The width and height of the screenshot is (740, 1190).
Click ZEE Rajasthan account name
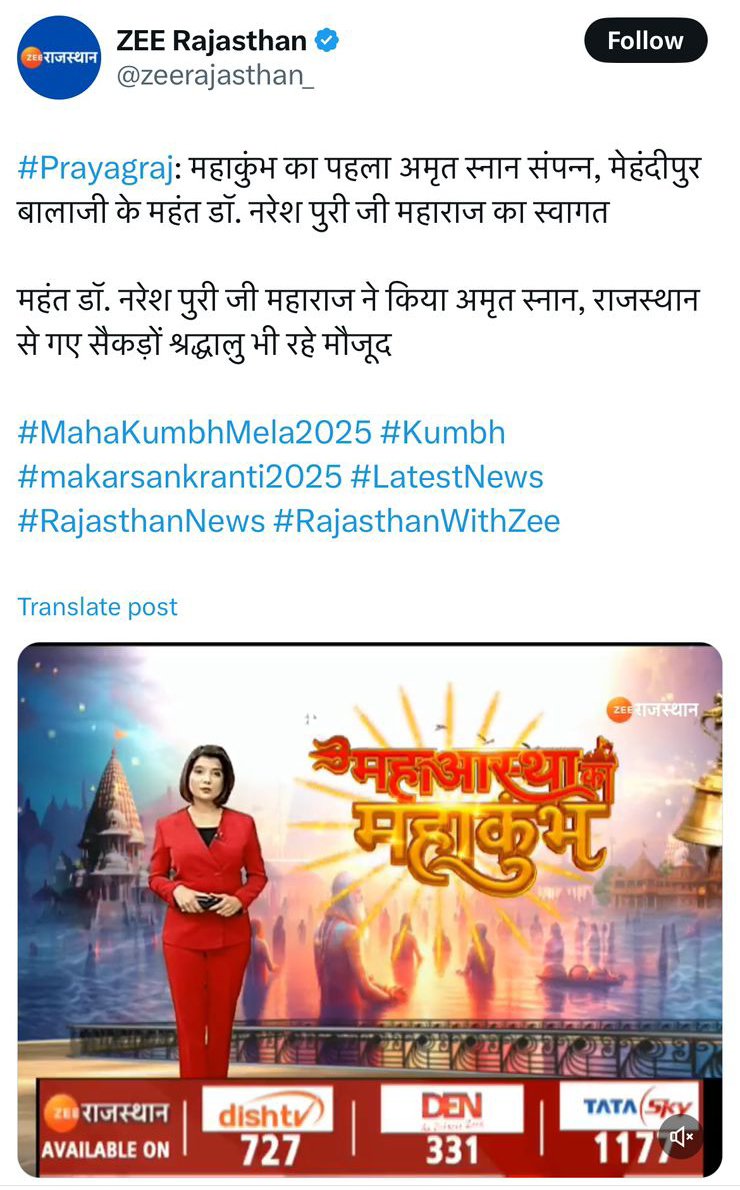pos(211,40)
